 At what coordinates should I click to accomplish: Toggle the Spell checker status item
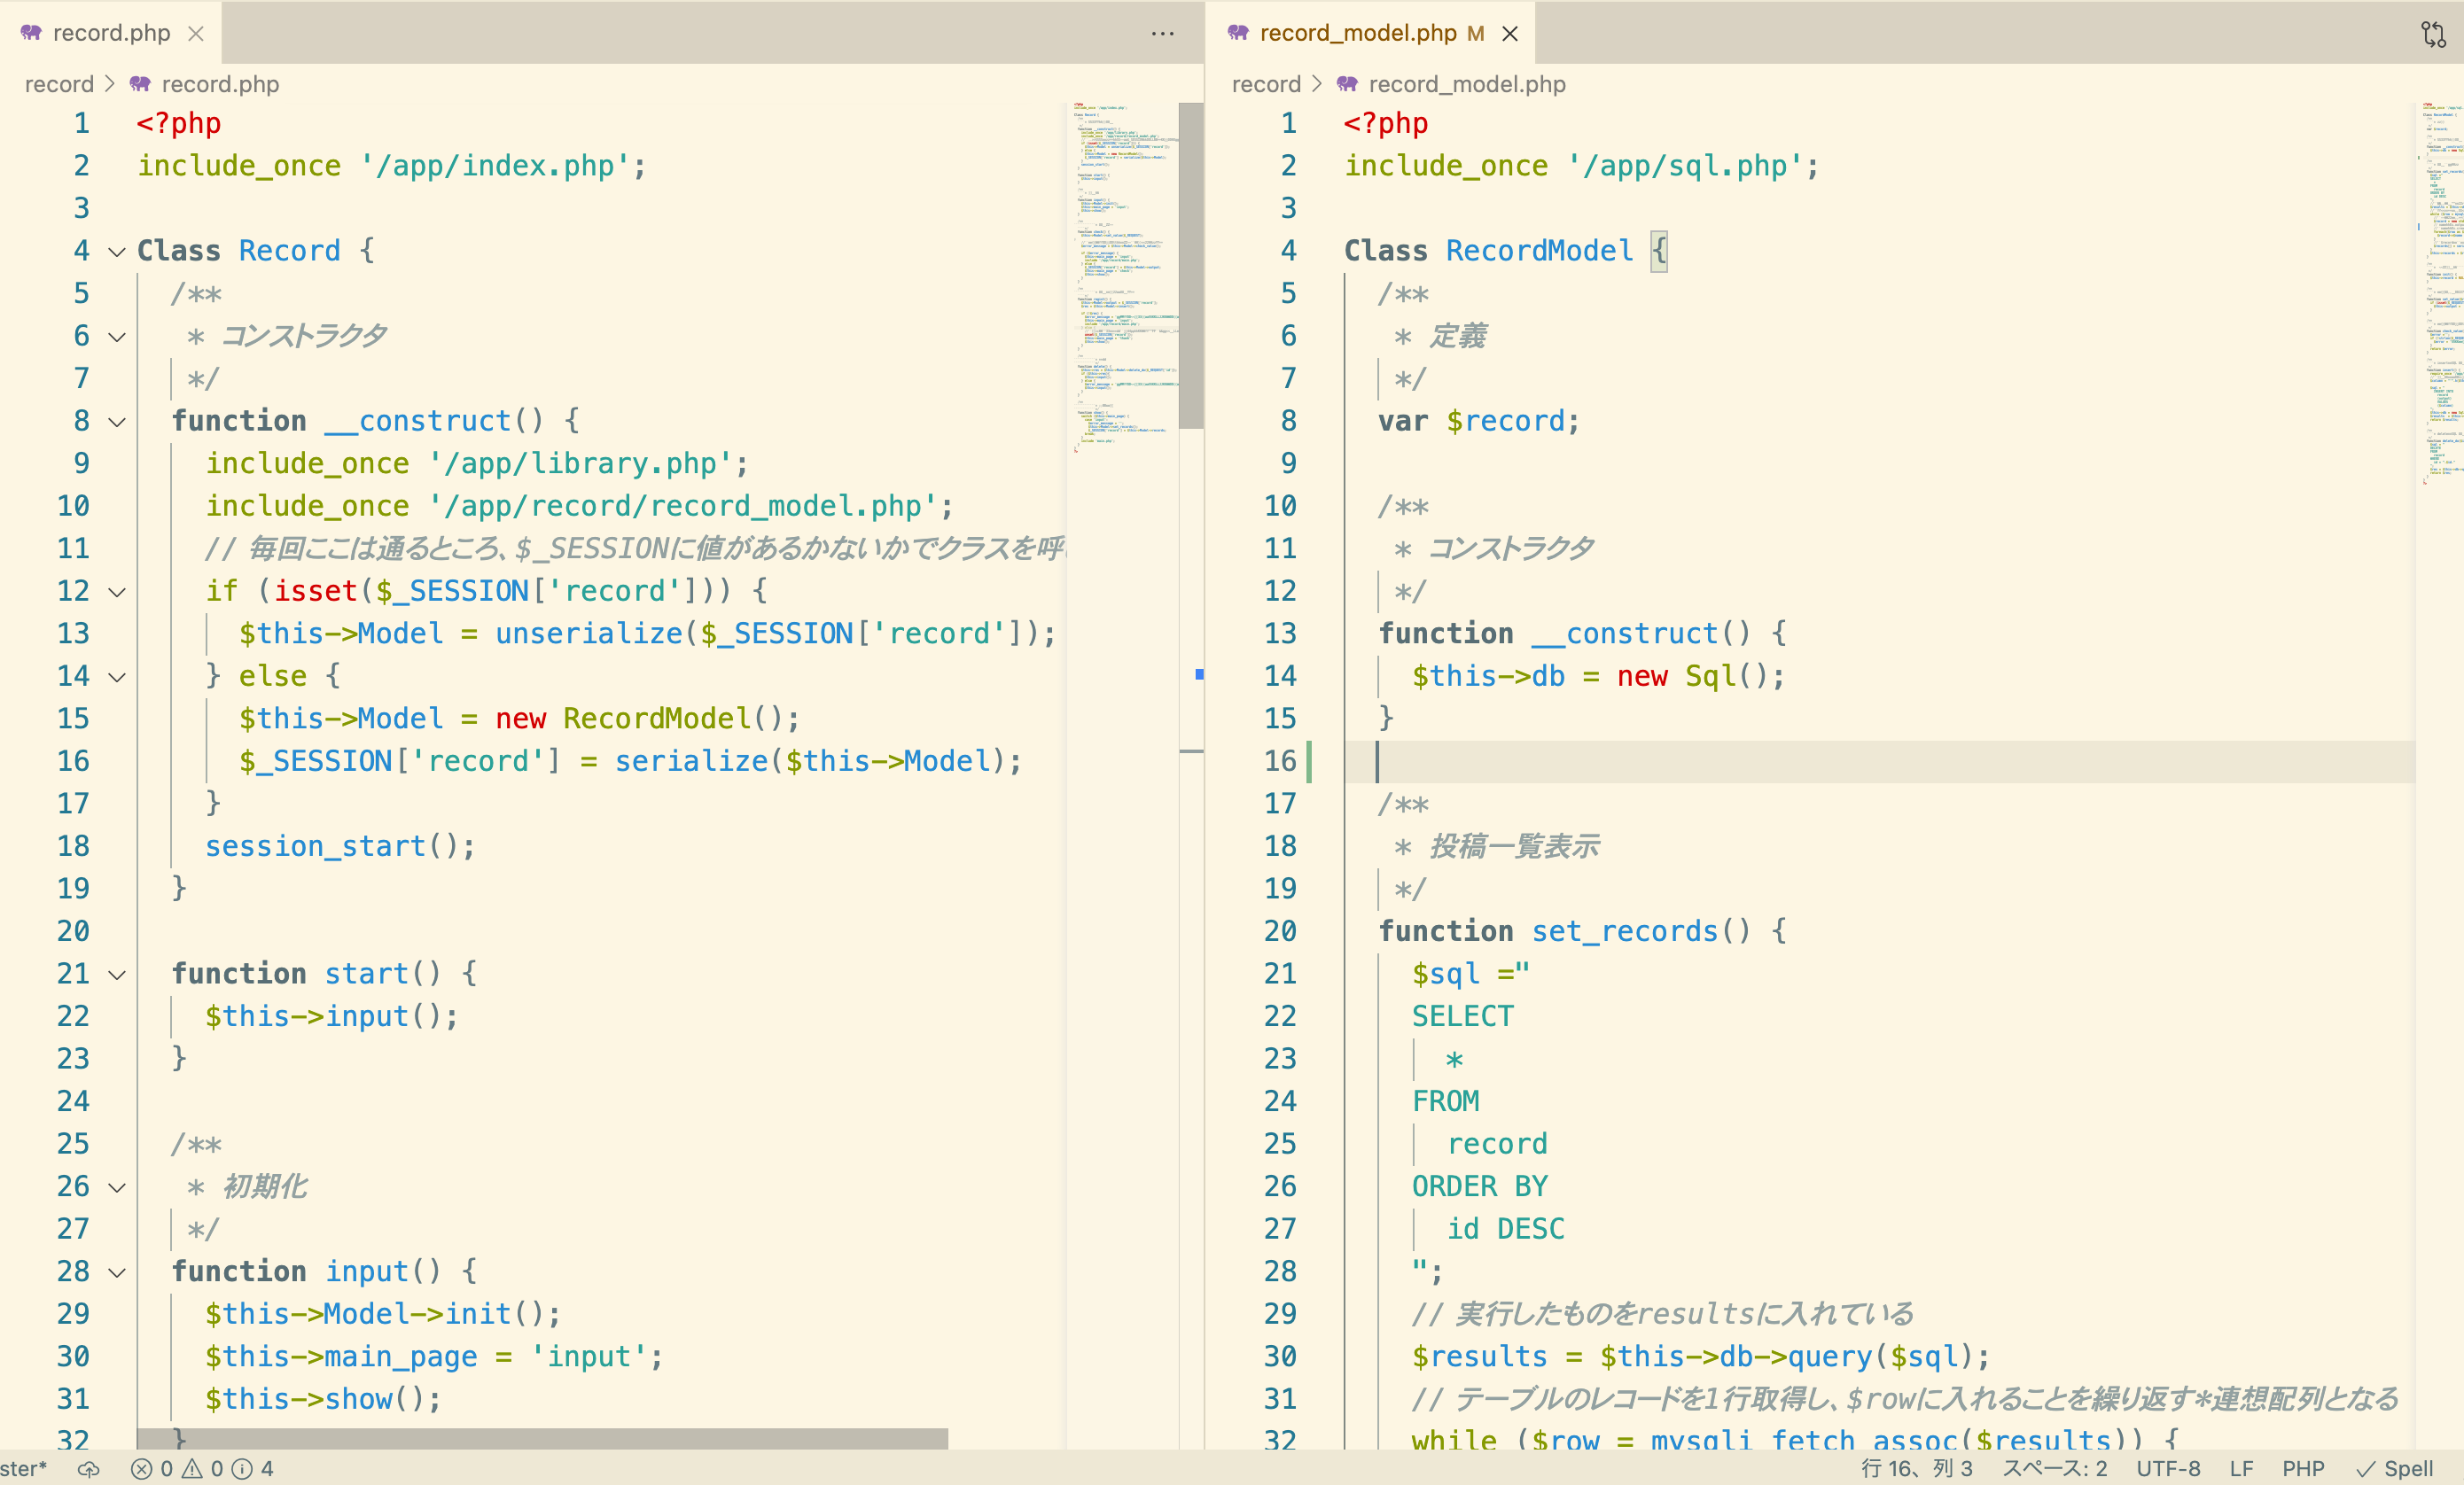[2395, 1468]
